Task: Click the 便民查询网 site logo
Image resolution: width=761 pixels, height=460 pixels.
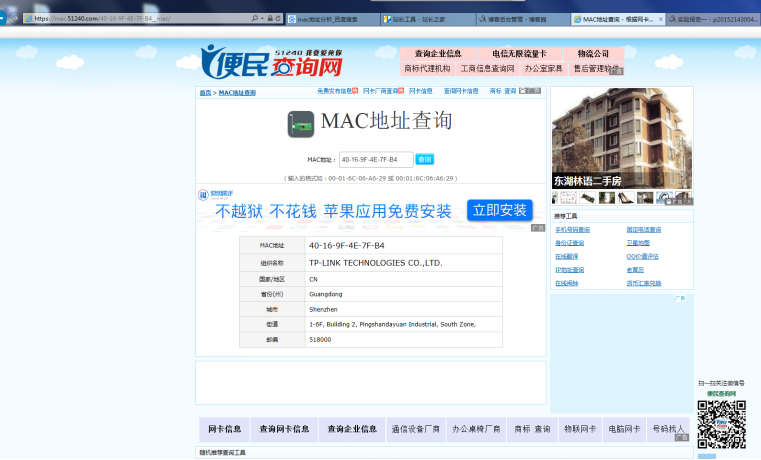Action: (x=272, y=62)
